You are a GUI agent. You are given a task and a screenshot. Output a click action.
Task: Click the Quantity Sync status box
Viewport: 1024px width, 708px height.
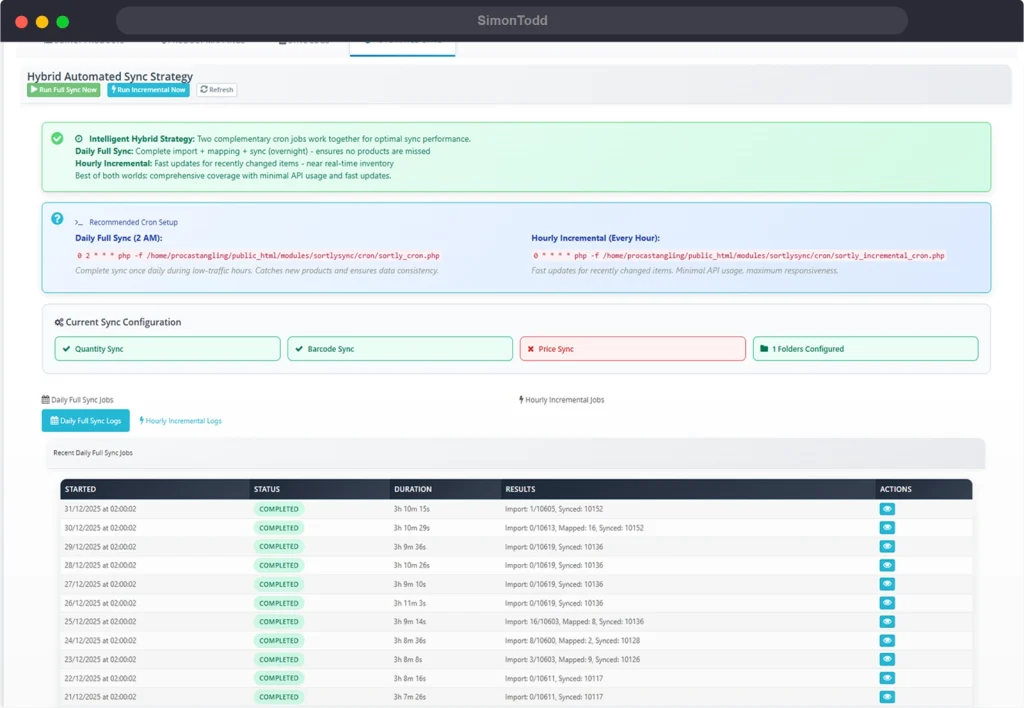167,349
